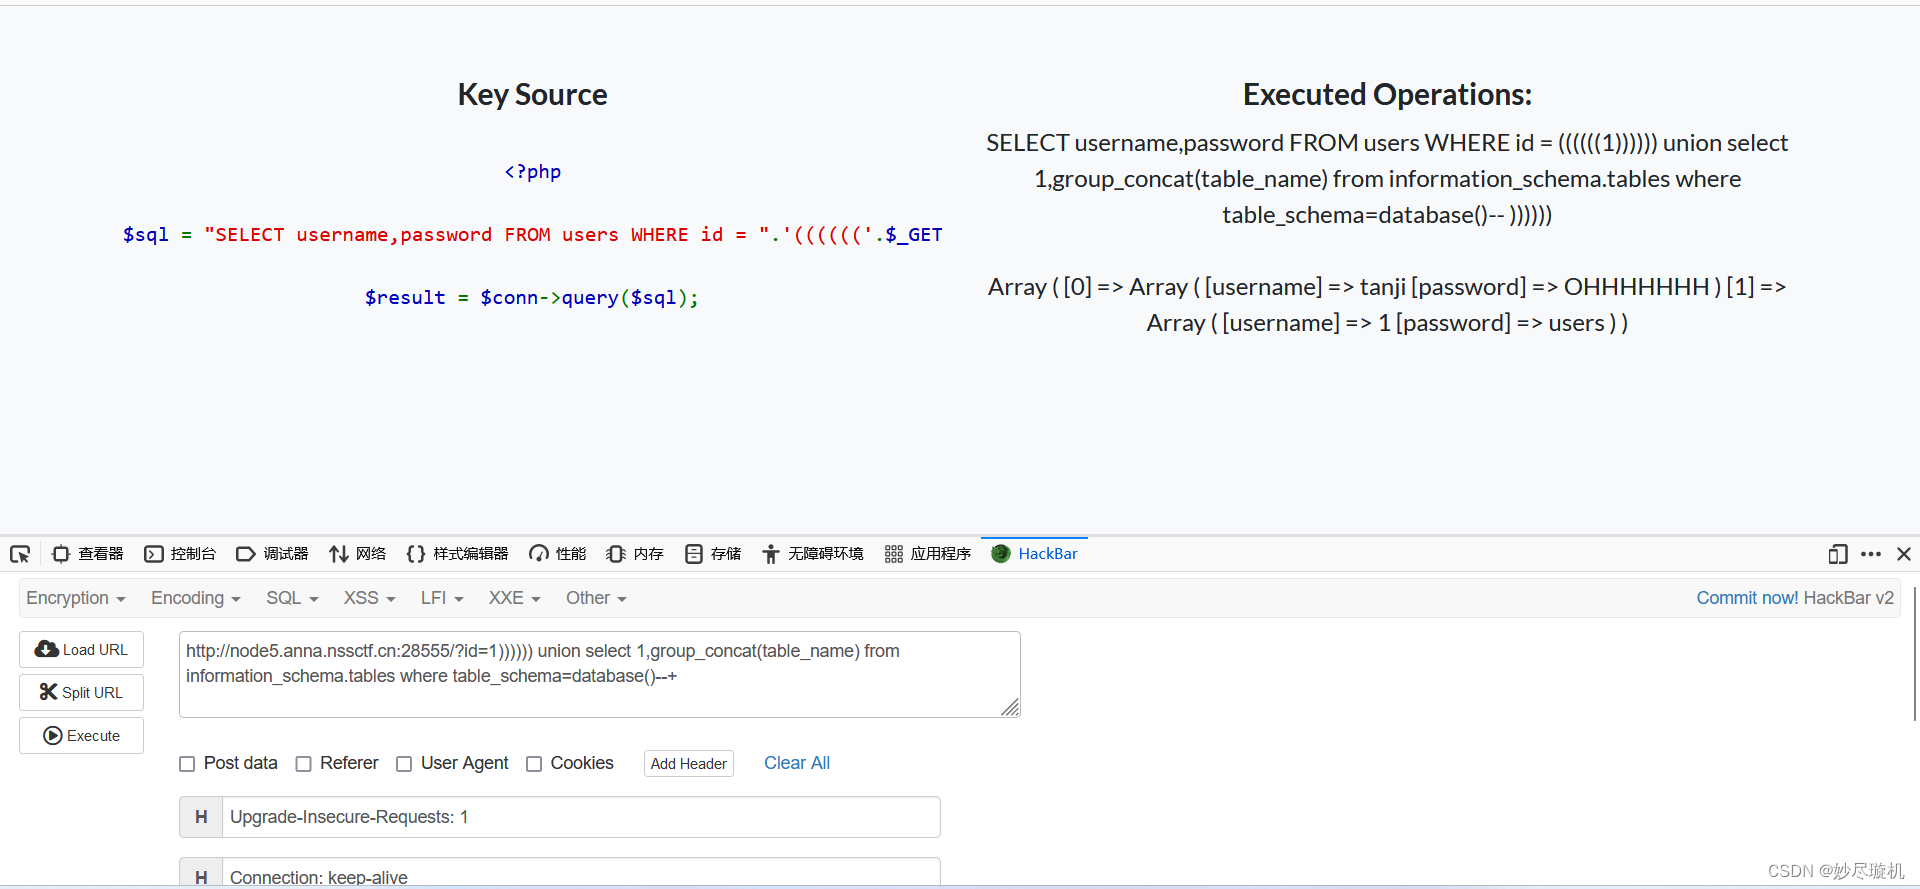Click the Add Header button
This screenshot has height=889, width=1920.
(689, 764)
